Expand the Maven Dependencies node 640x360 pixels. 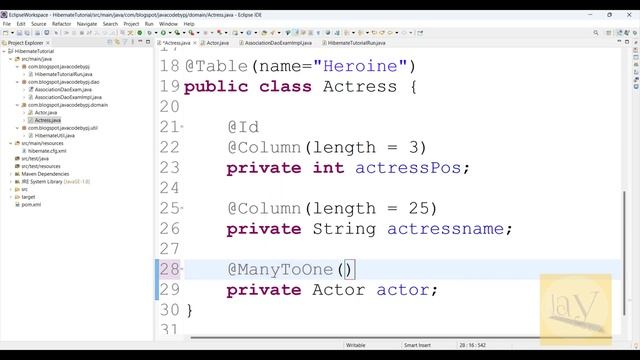[11, 174]
